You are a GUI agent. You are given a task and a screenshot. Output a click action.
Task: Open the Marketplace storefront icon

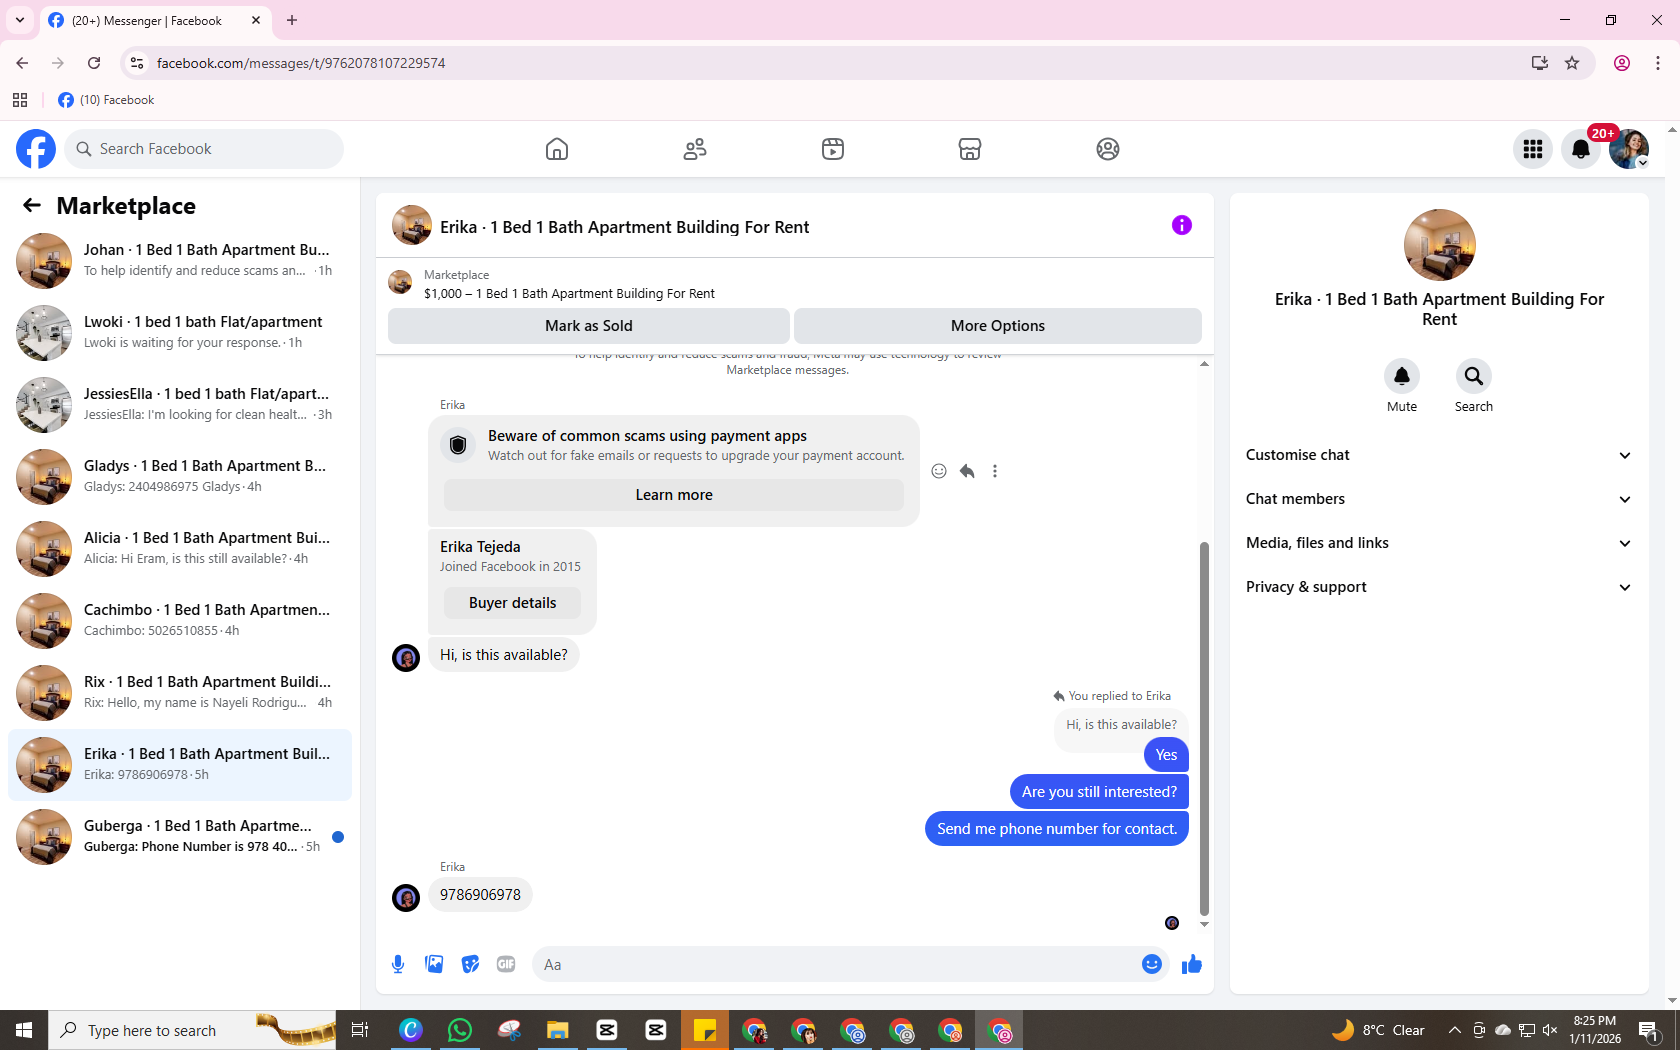[x=970, y=149]
